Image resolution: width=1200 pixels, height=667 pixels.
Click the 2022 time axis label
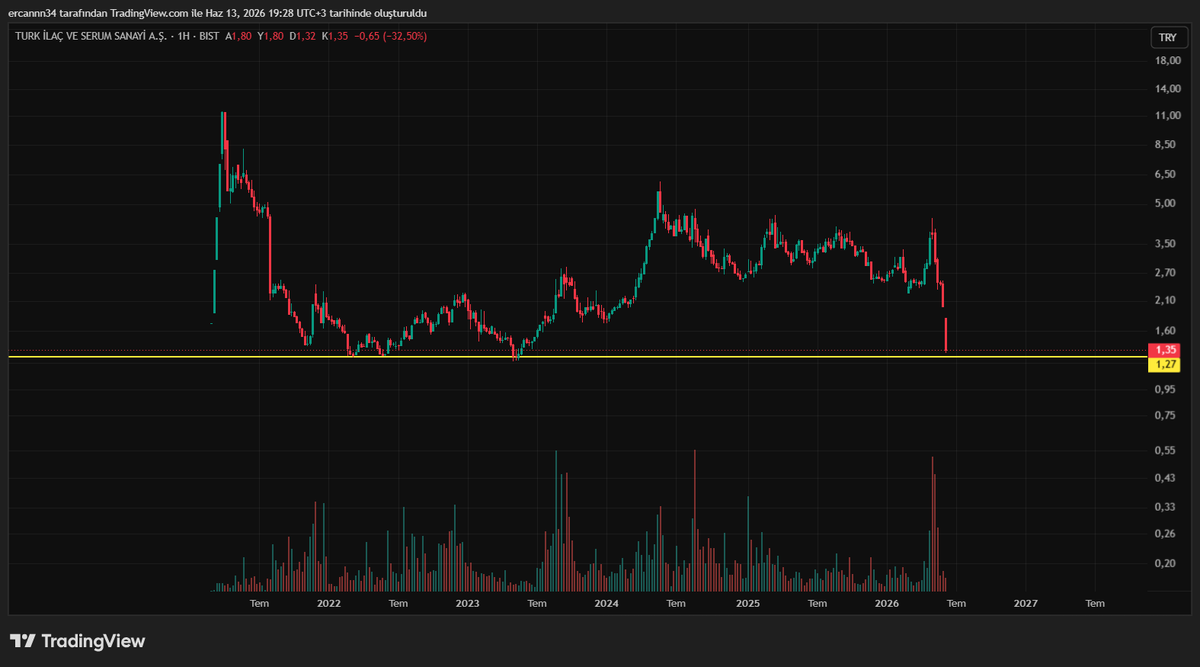(x=328, y=604)
